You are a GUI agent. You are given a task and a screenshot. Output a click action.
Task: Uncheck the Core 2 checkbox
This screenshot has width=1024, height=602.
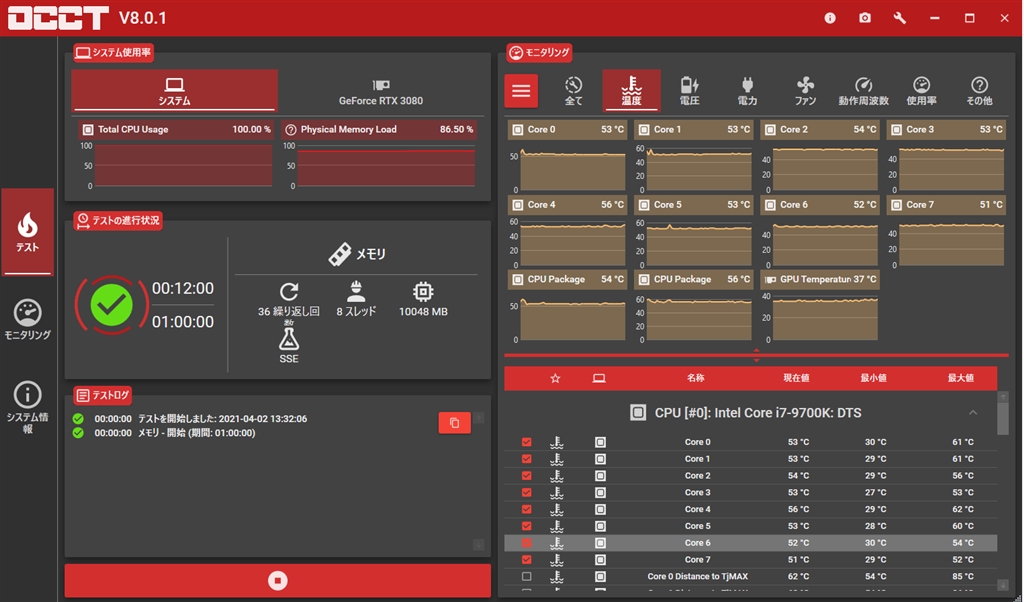pyautogui.click(x=526, y=476)
